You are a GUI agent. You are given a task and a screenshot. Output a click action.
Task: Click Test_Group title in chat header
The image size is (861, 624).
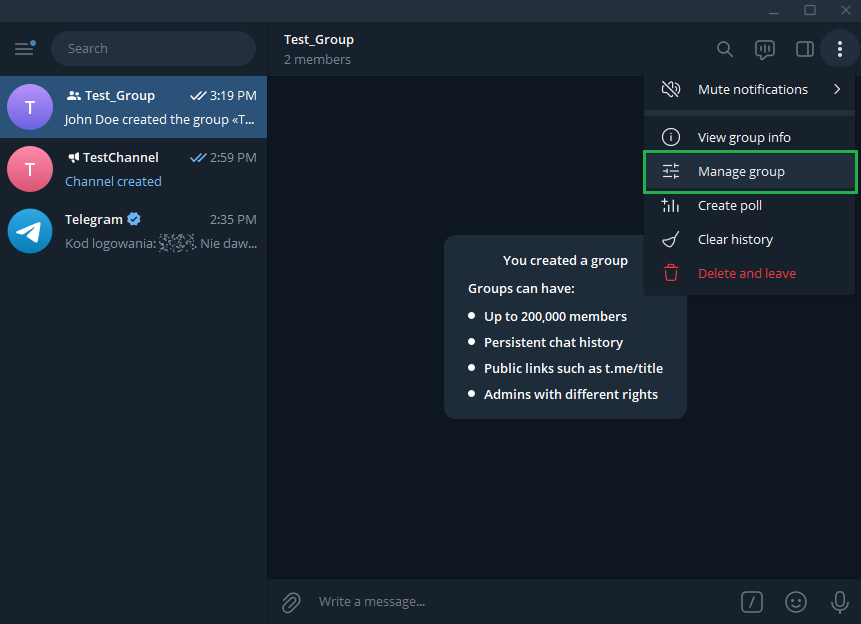[x=318, y=40]
